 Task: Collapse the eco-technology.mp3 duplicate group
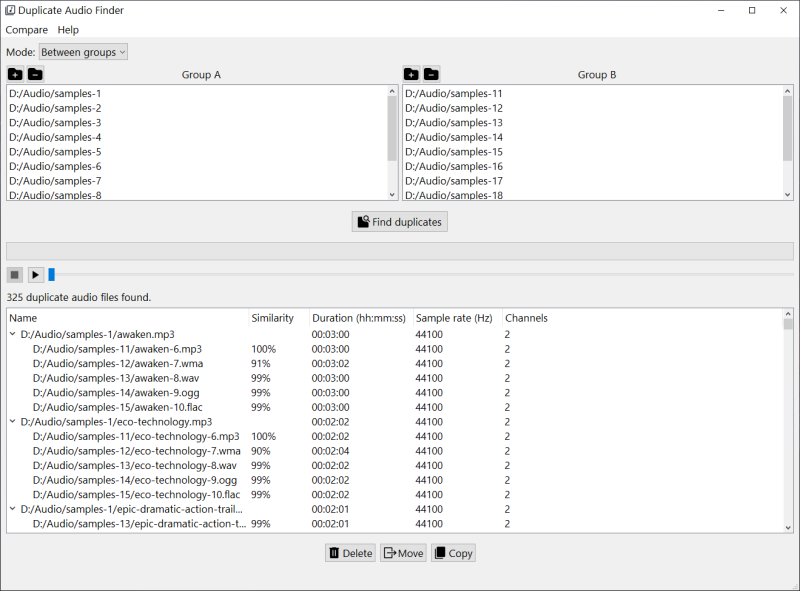coord(13,421)
